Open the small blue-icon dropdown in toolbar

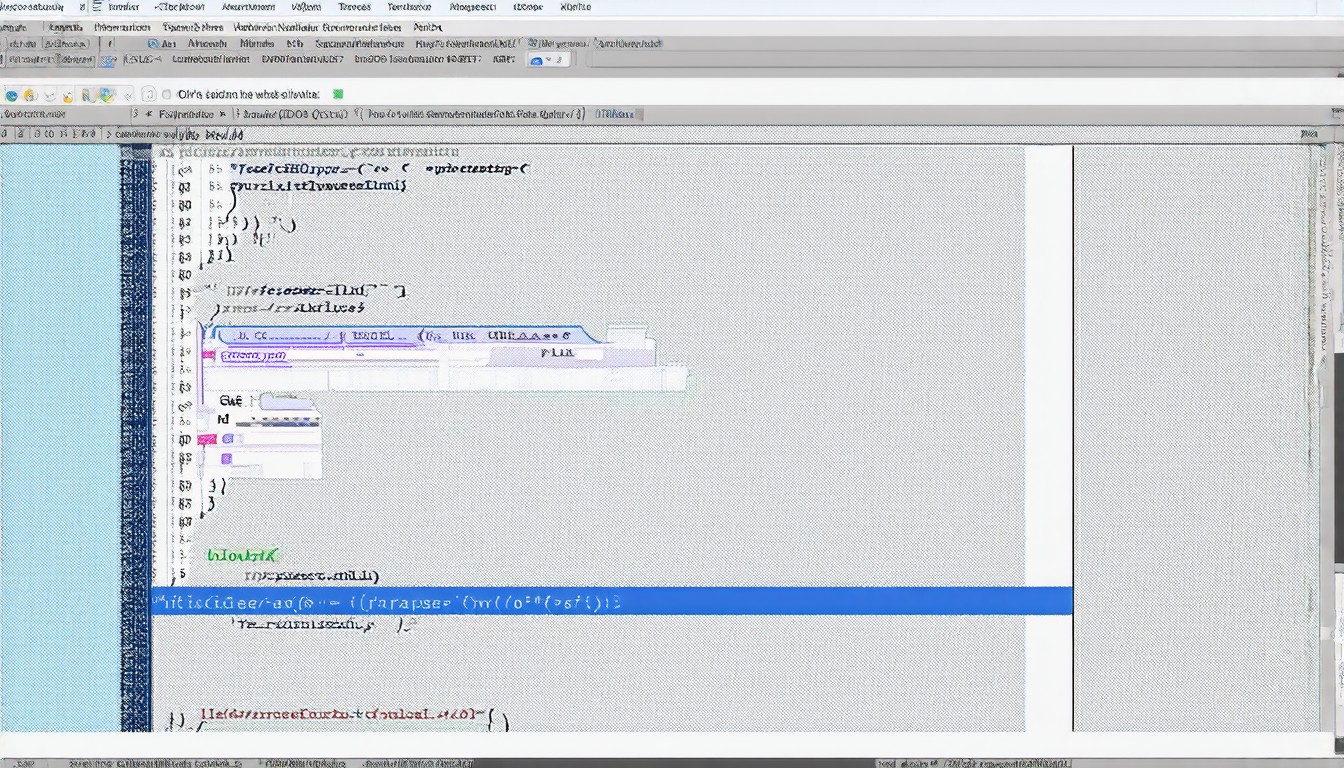point(548,60)
